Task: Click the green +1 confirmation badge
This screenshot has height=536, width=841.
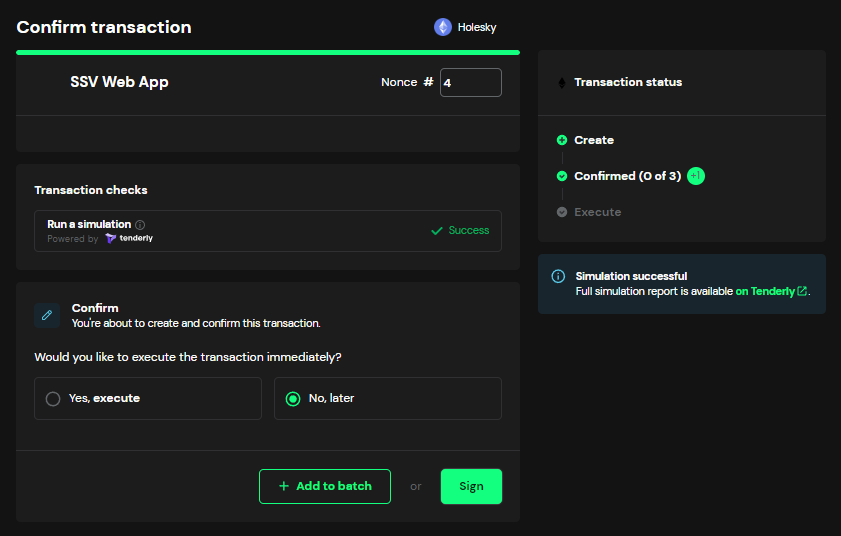Action: tap(696, 176)
